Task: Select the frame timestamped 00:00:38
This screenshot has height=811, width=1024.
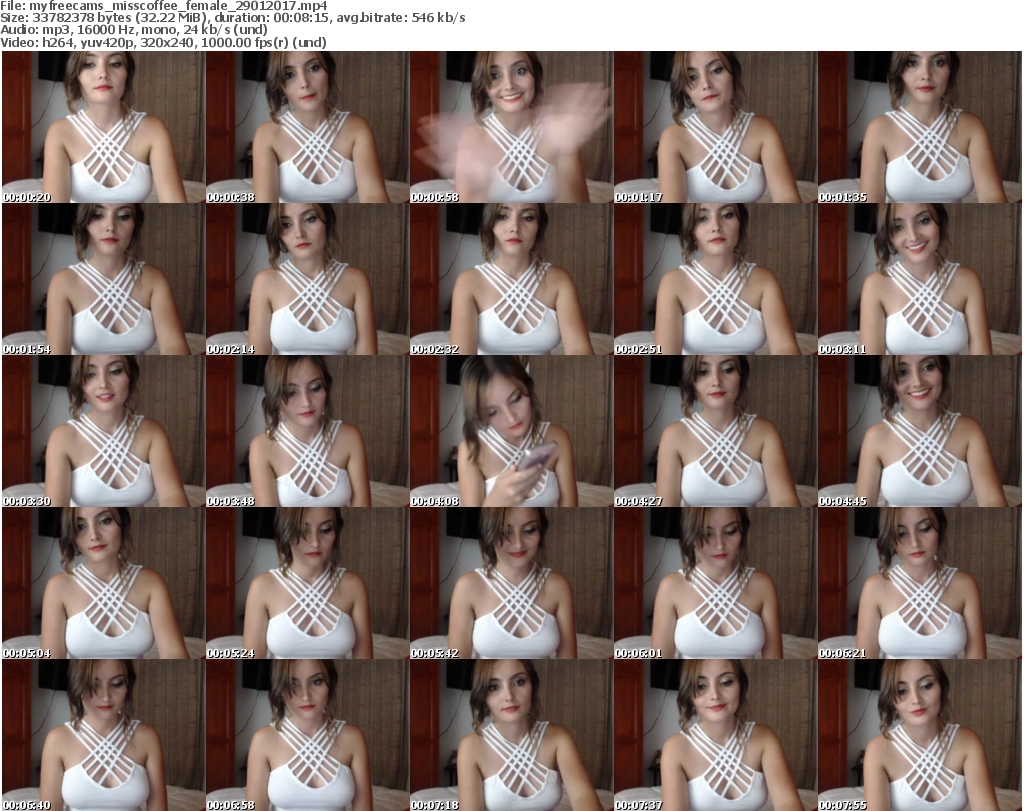Action: [x=307, y=127]
